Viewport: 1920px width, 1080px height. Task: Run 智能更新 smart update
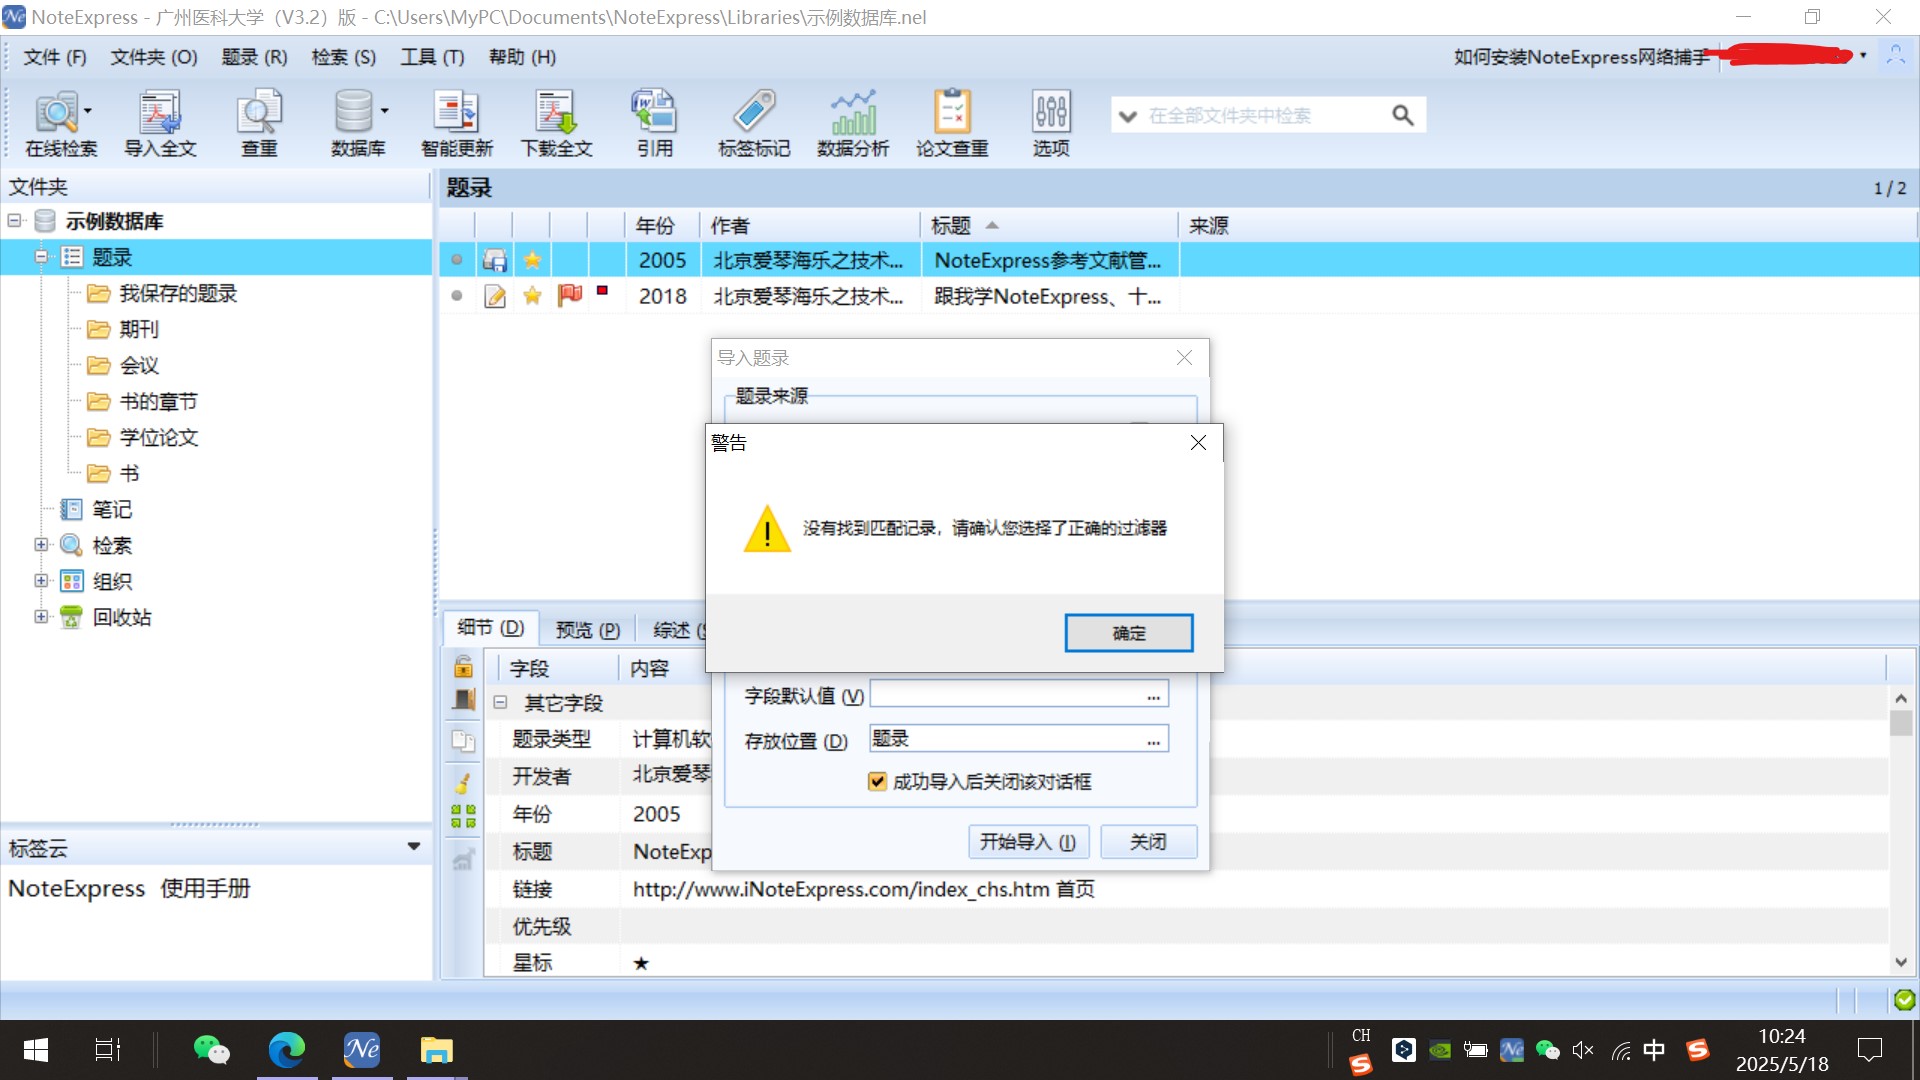click(456, 122)
